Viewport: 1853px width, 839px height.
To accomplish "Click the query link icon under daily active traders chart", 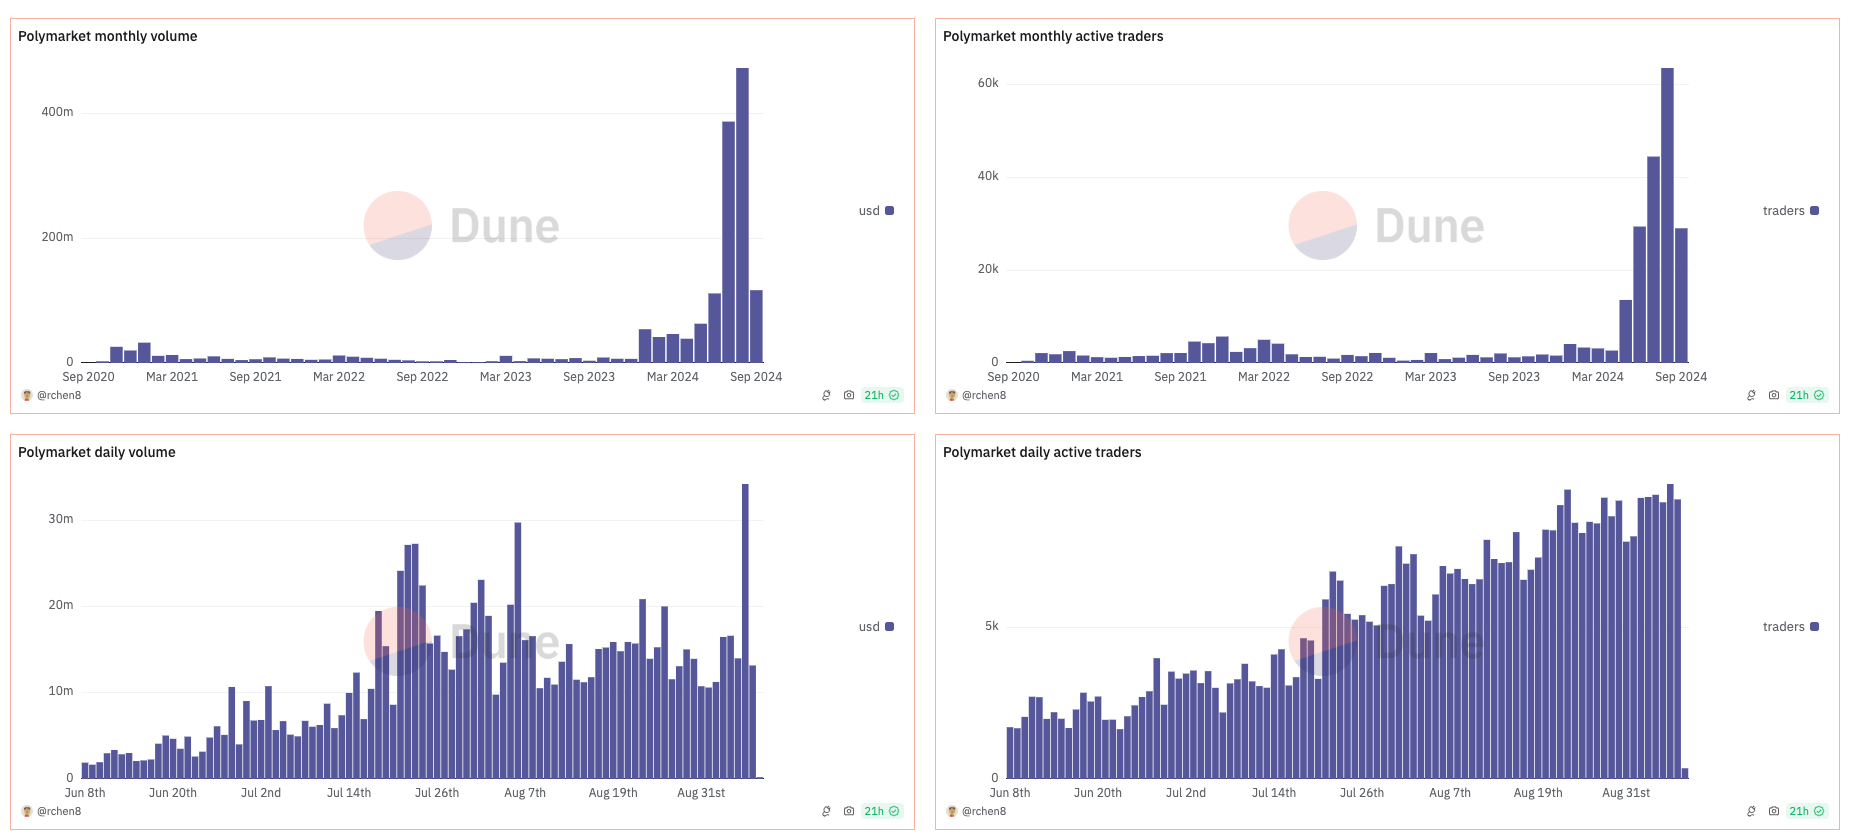I will 1751,811.
